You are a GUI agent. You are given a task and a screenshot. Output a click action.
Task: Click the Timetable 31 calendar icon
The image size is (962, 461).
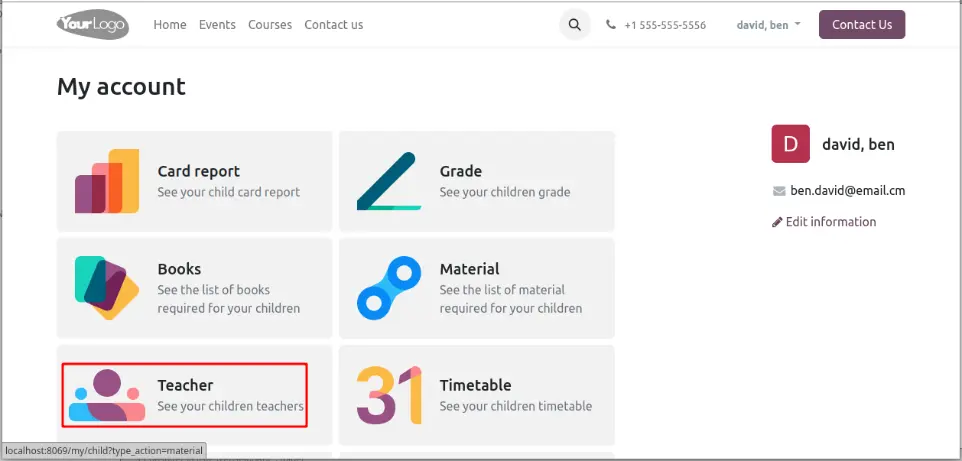pyautogui.click(x=389, y=395)
